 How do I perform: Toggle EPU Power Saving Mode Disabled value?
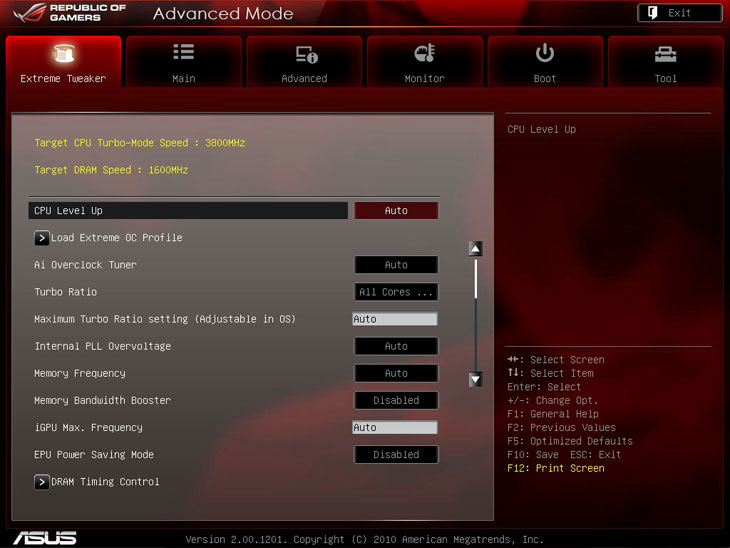(396, 454)
